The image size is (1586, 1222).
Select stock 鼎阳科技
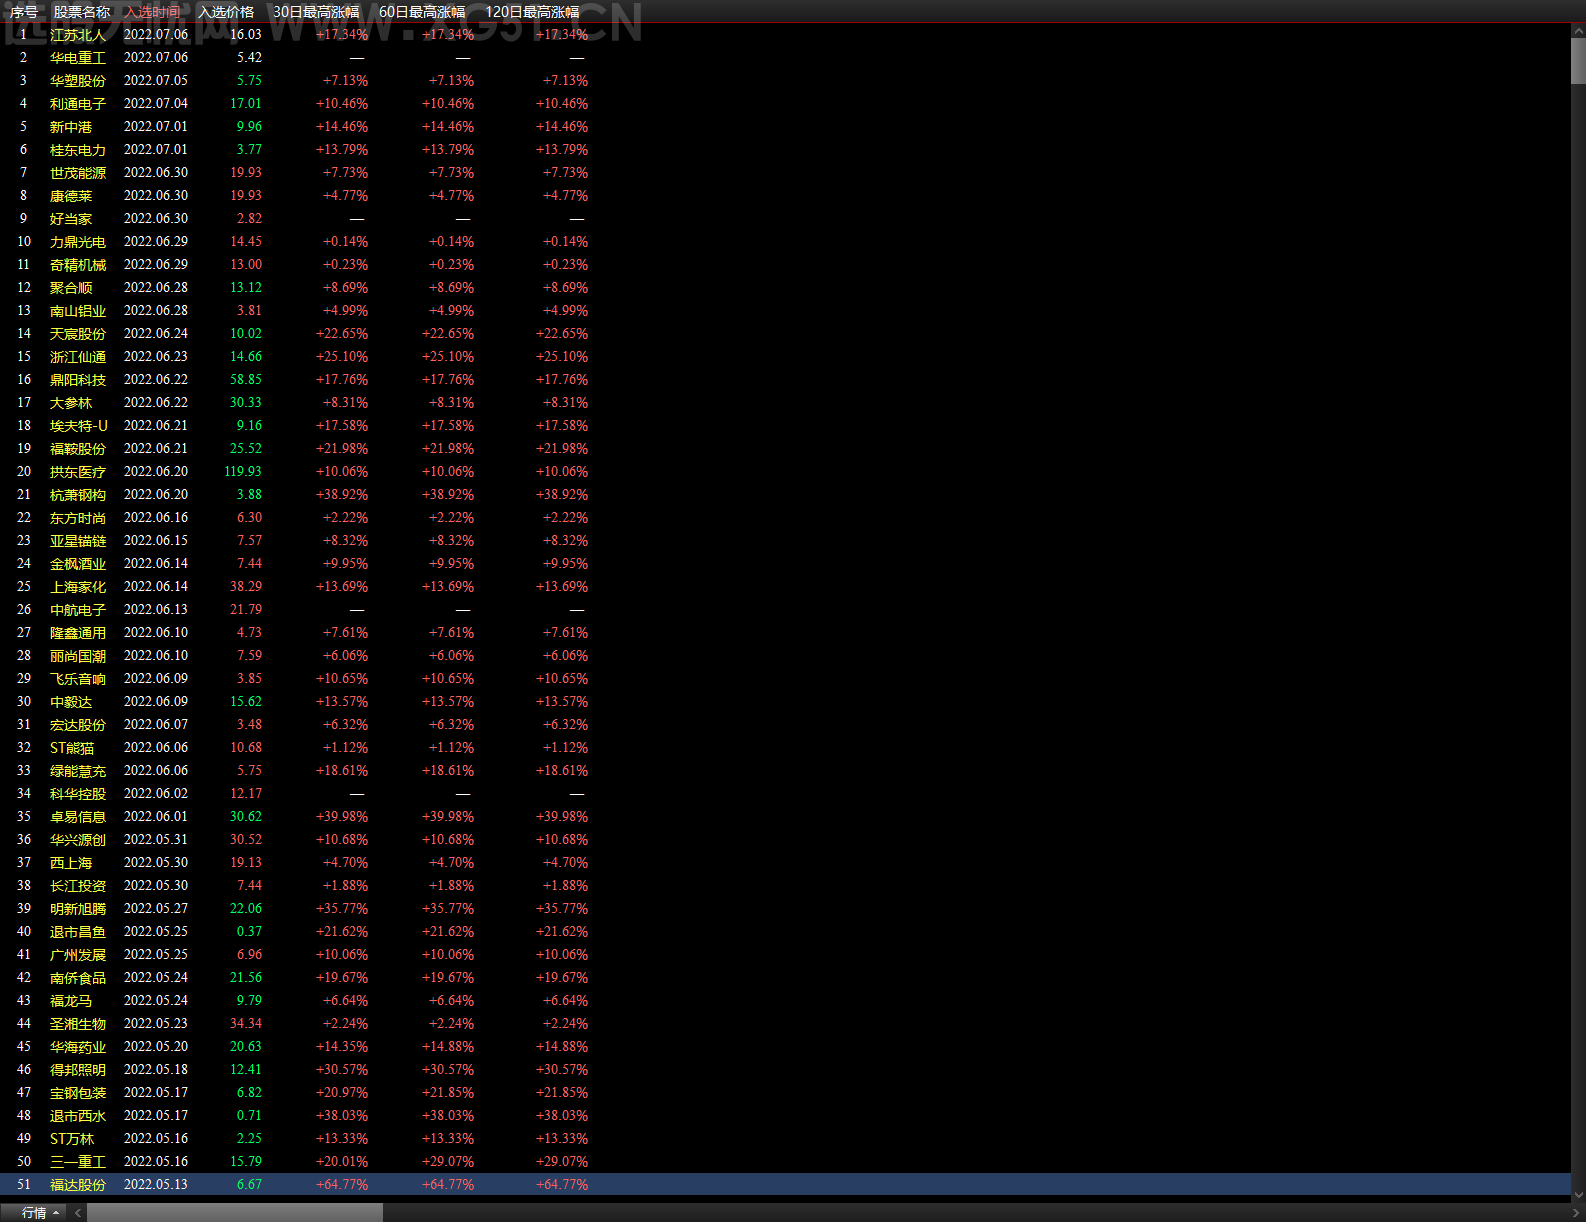[78, 380]
